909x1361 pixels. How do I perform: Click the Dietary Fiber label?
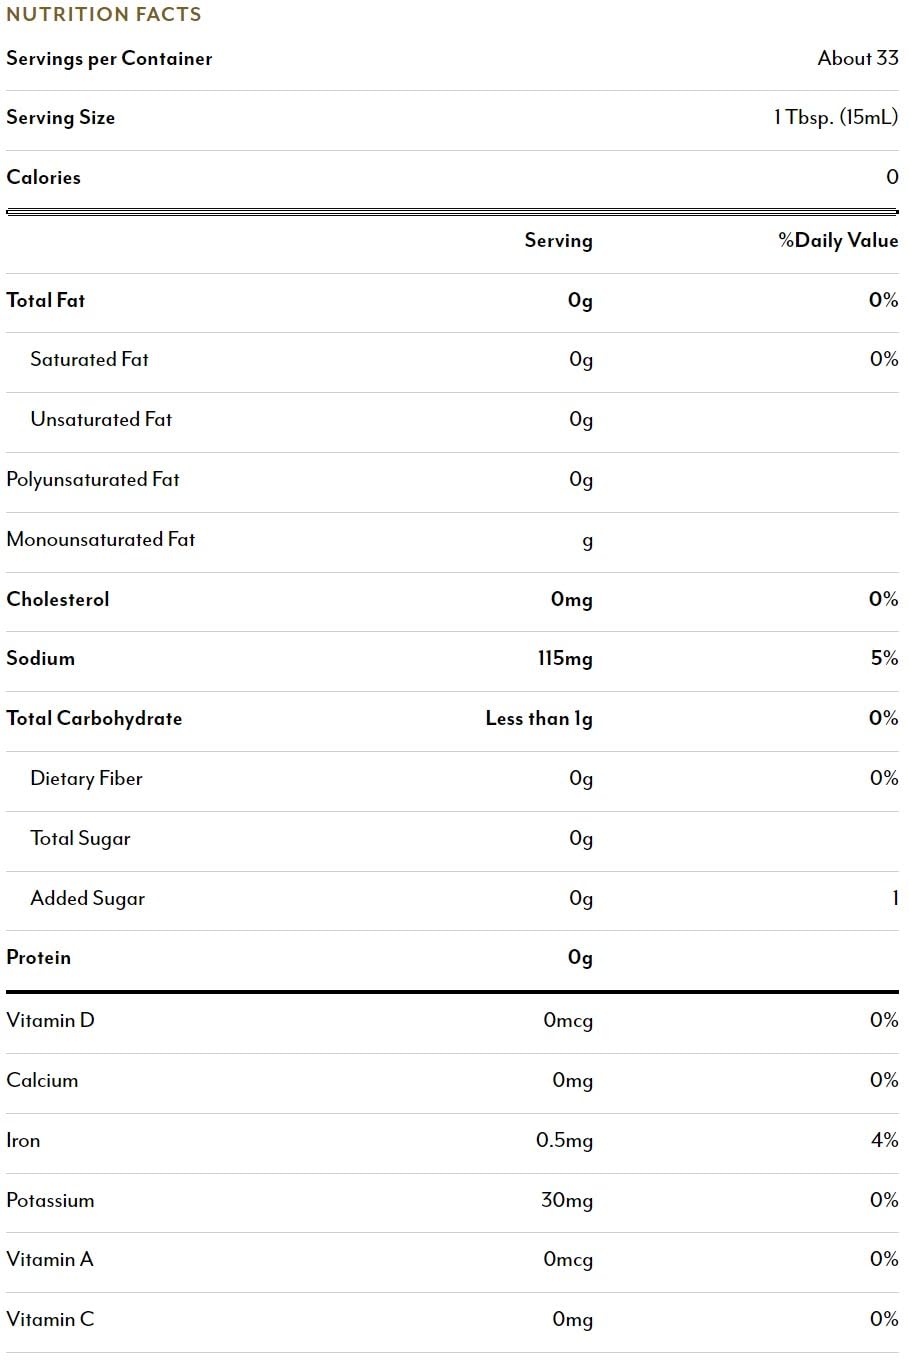pos(86,779)
